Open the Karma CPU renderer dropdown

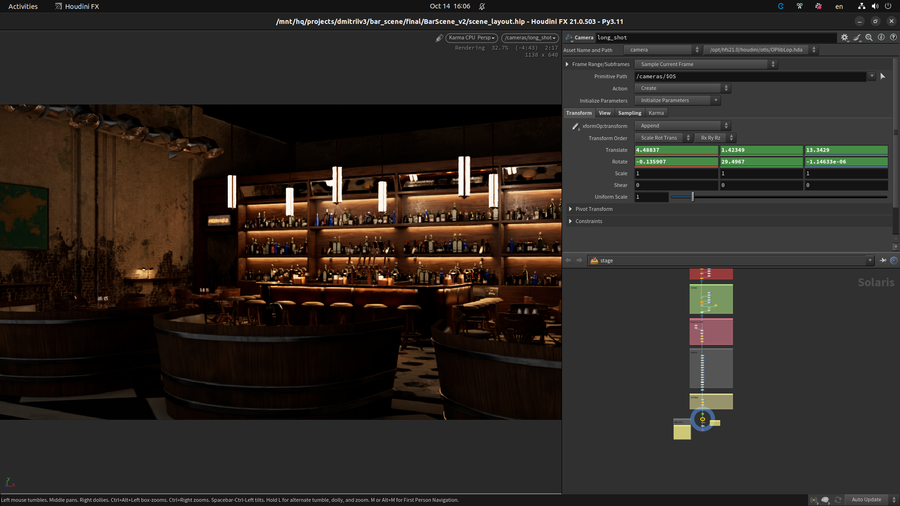pyautogui.click(x=472, y=38)
